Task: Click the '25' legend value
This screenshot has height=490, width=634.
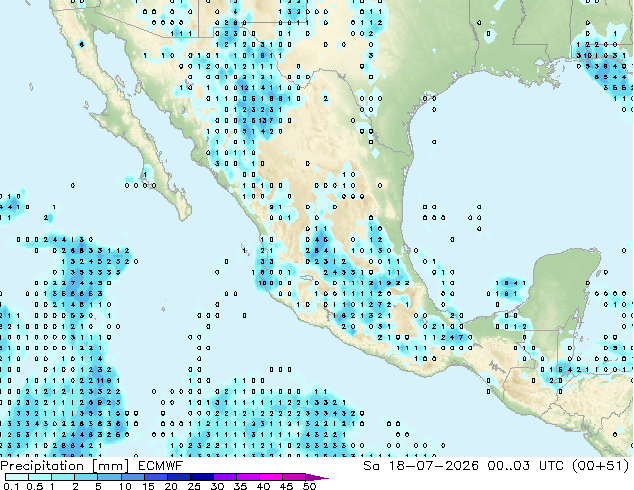Action: (194, 486)
